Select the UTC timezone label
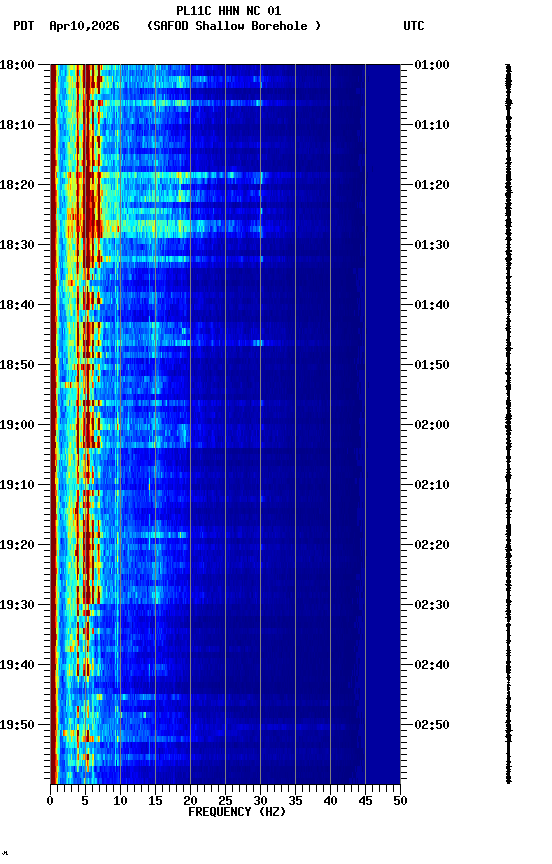The image size is (552, 864). [414, 26]
